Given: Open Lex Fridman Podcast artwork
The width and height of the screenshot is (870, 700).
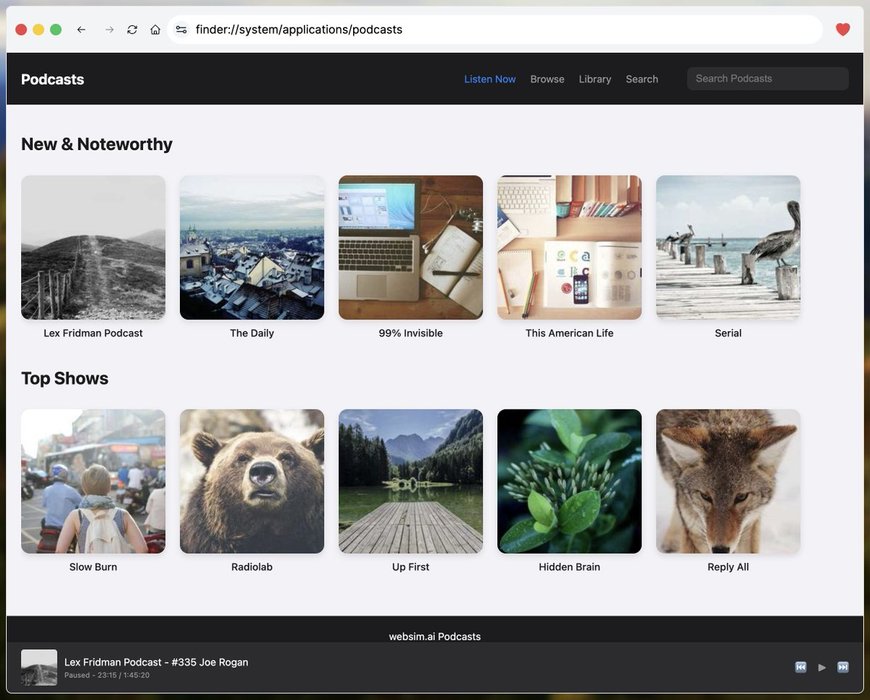Looking at the screenshot, I should pyautogui.click(x=93, y=247).
